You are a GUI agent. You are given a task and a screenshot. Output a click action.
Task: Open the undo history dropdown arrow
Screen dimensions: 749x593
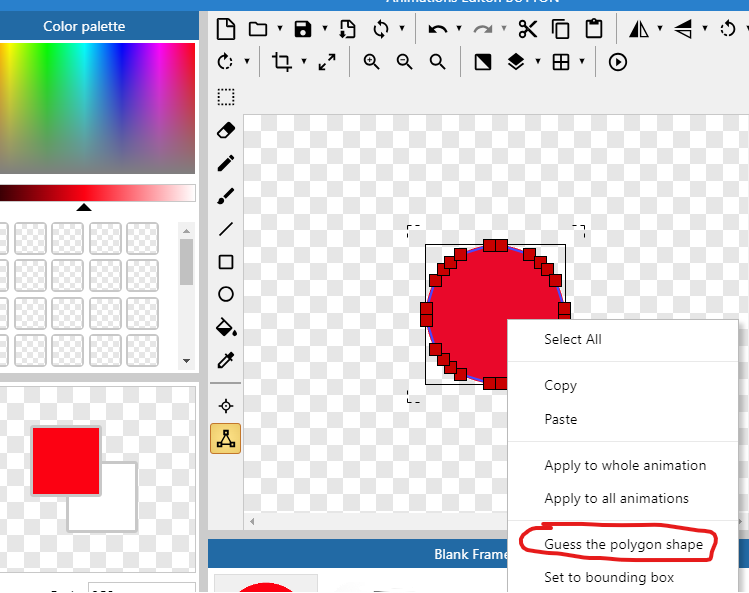pos(459,29)
